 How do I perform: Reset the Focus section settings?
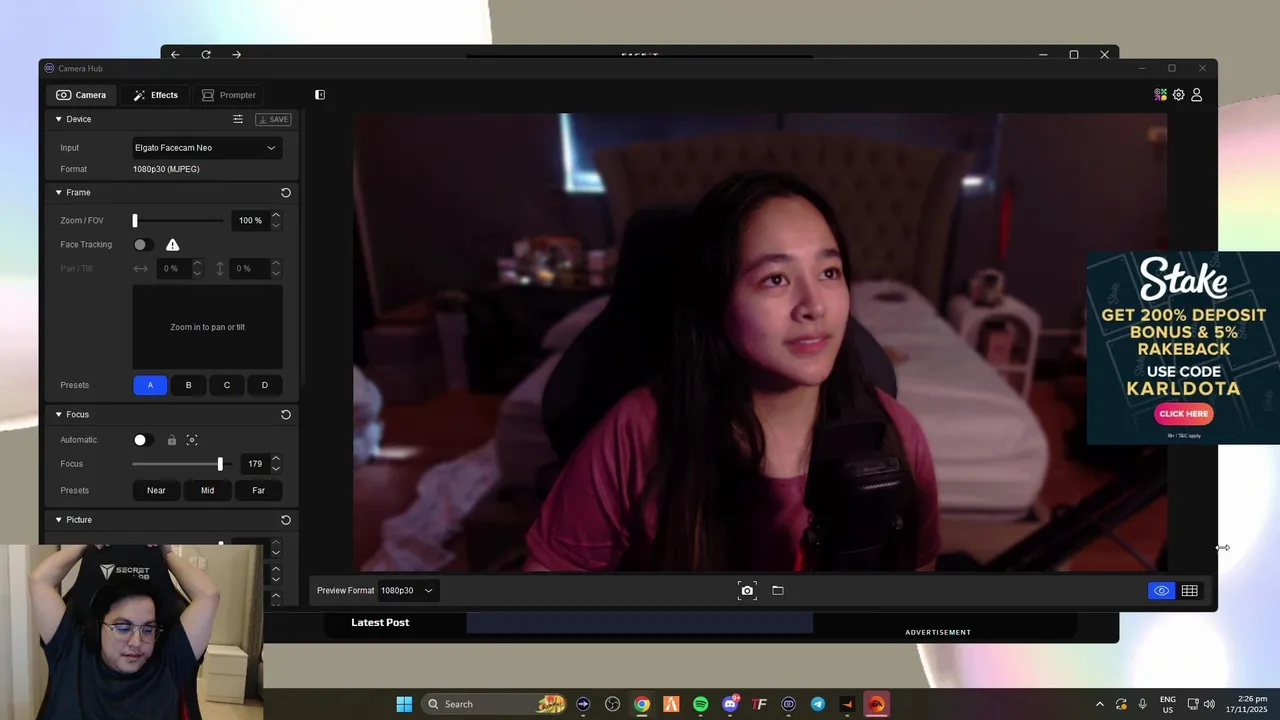click(285, 414)
